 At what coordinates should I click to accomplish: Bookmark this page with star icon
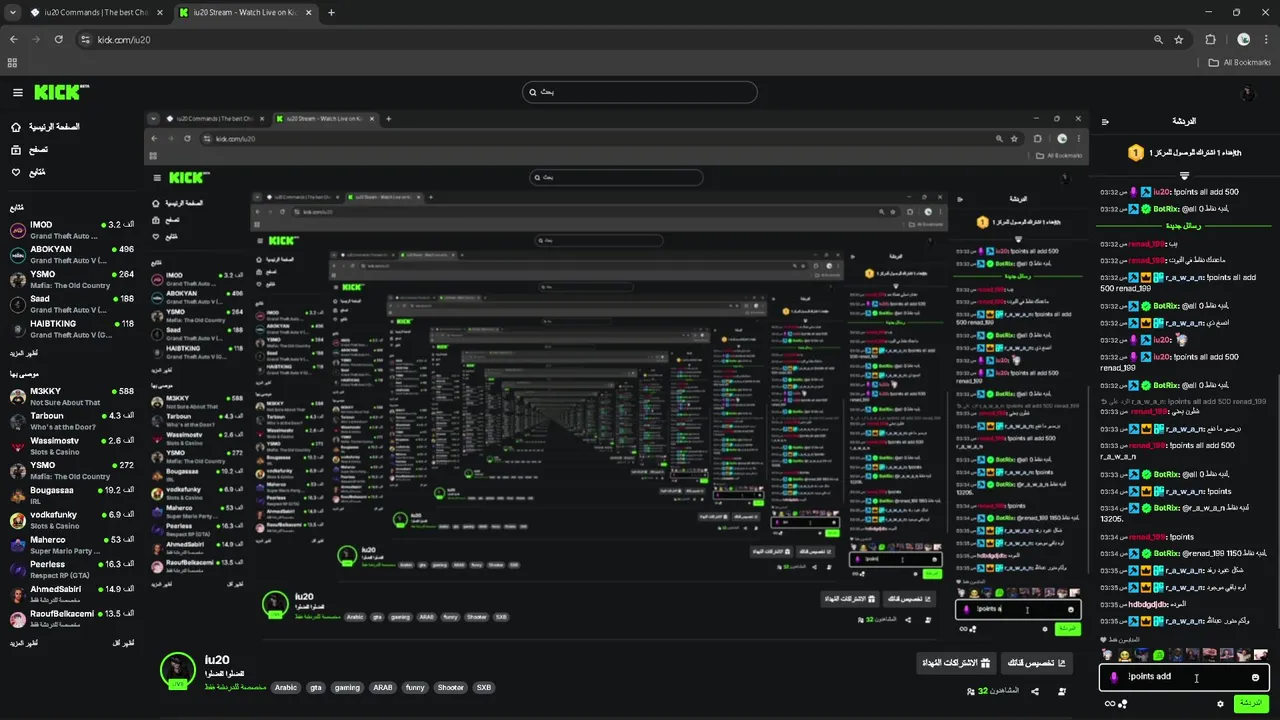pos(1179,40)
